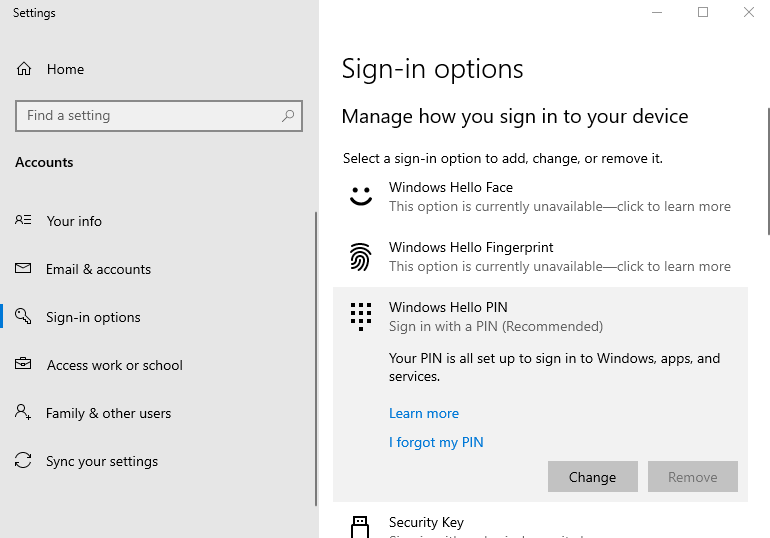Viewport: 770px width, 538px height.
Task: Minimize the Settings window
Action: 657,12
